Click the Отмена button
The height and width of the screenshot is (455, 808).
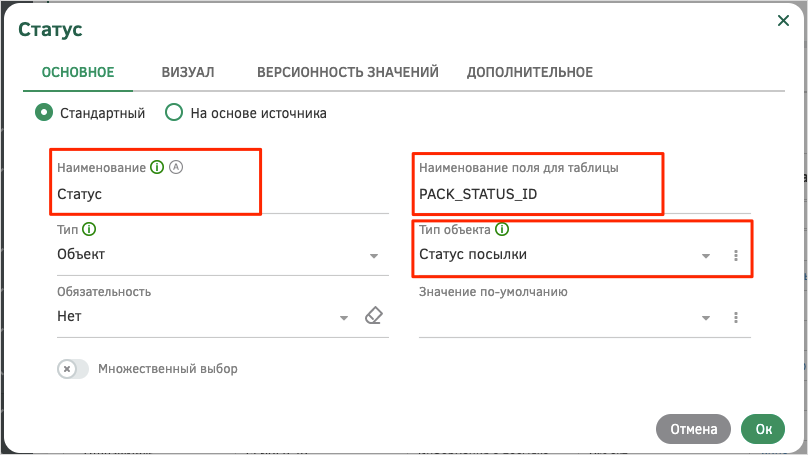point(693,429)
